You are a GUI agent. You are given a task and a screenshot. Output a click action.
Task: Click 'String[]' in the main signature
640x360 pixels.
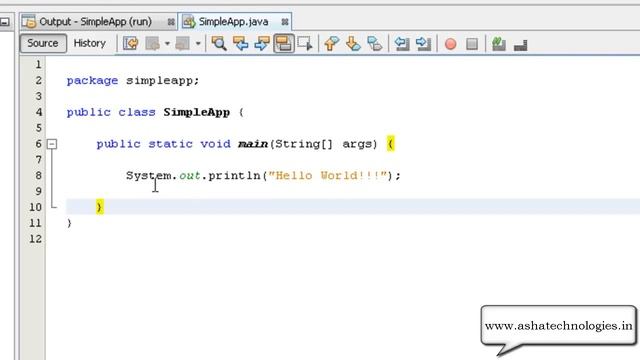304,144
